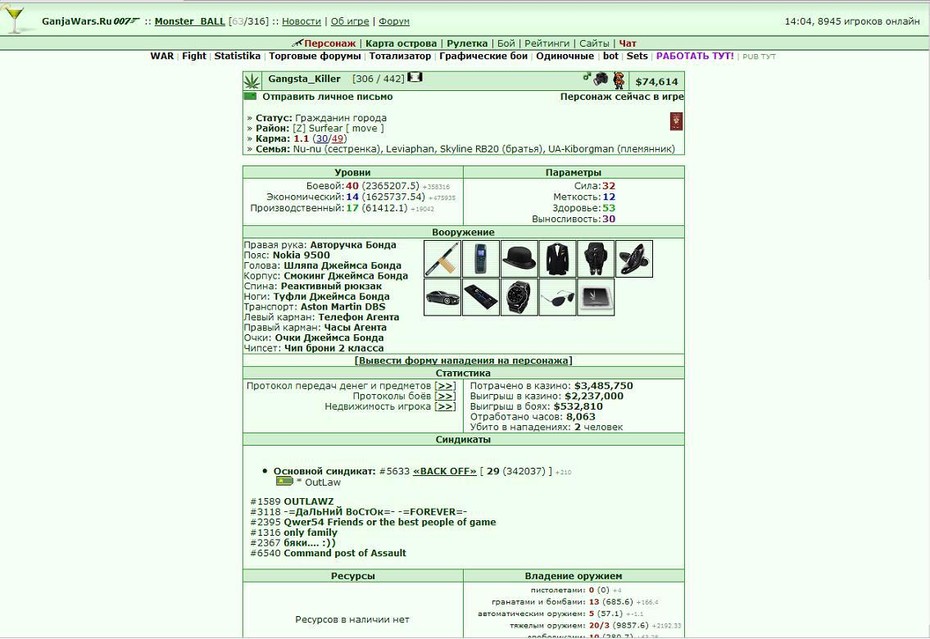Go to the Fight shortcut link
Screen dimensions: 930x639
[194, 56]
